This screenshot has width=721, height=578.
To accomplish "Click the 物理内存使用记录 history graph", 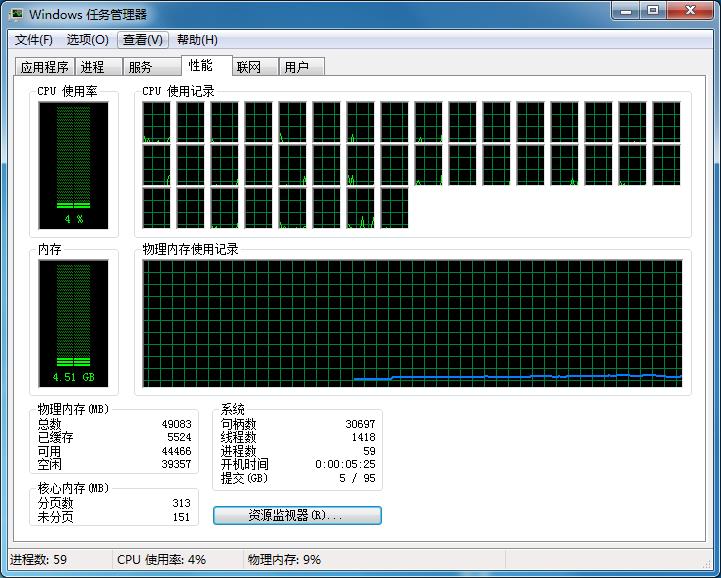I will click(412, 323).
